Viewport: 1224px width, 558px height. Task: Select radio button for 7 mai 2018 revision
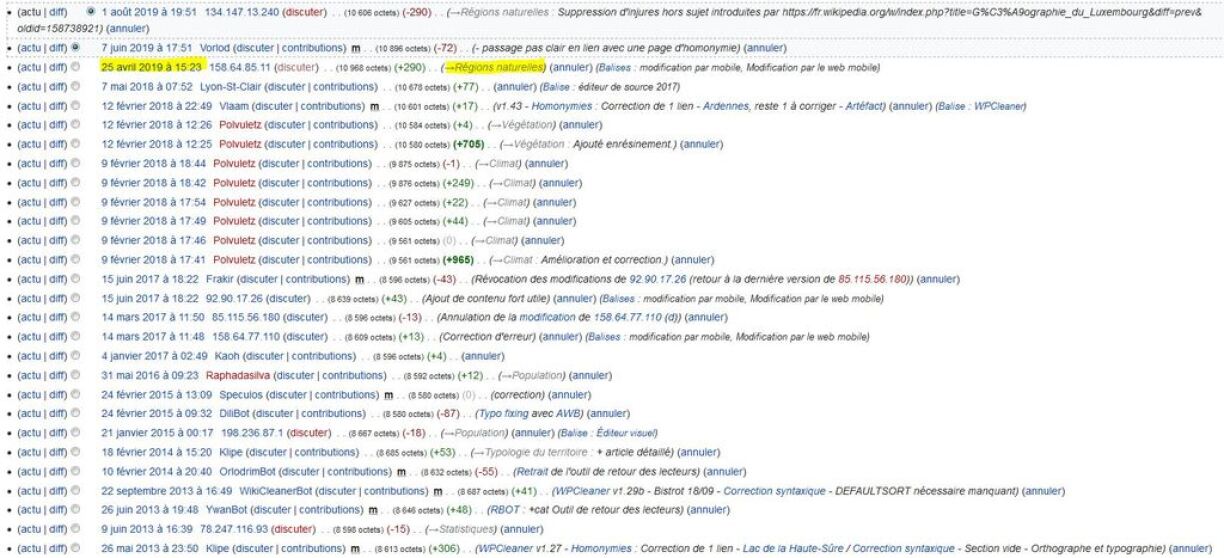pyautogui.click(x=75, y=86)
